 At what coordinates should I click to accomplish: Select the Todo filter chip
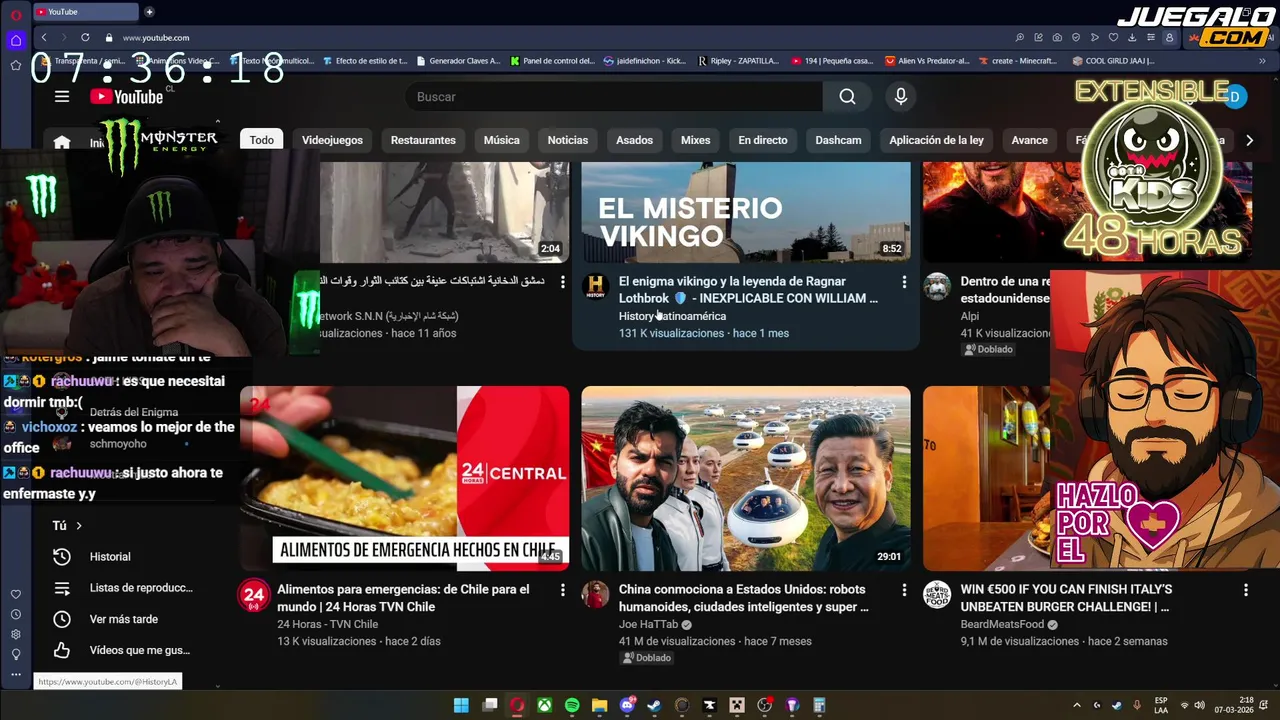pyautogui.click(x=262, y=140)
